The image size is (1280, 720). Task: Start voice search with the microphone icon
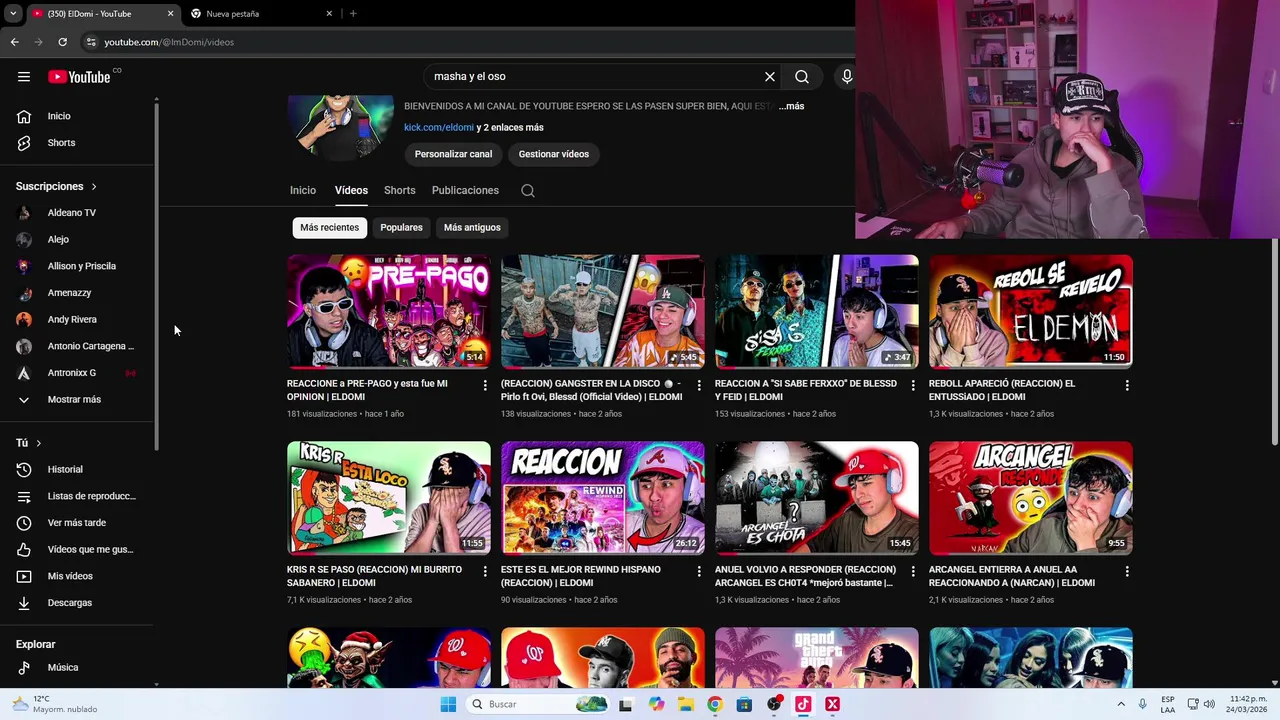846,76
